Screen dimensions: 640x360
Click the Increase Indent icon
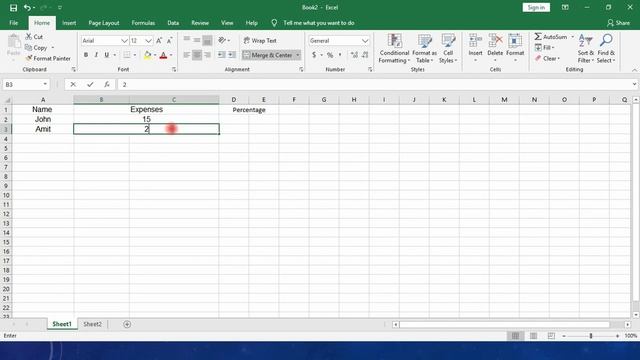231,55
